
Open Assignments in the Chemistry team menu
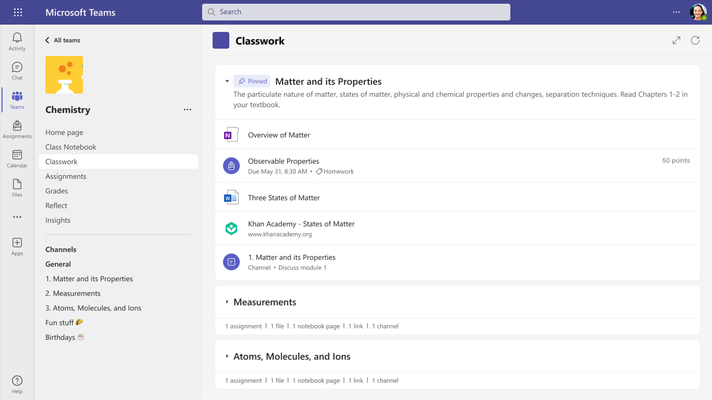click(x=65, y=176)
